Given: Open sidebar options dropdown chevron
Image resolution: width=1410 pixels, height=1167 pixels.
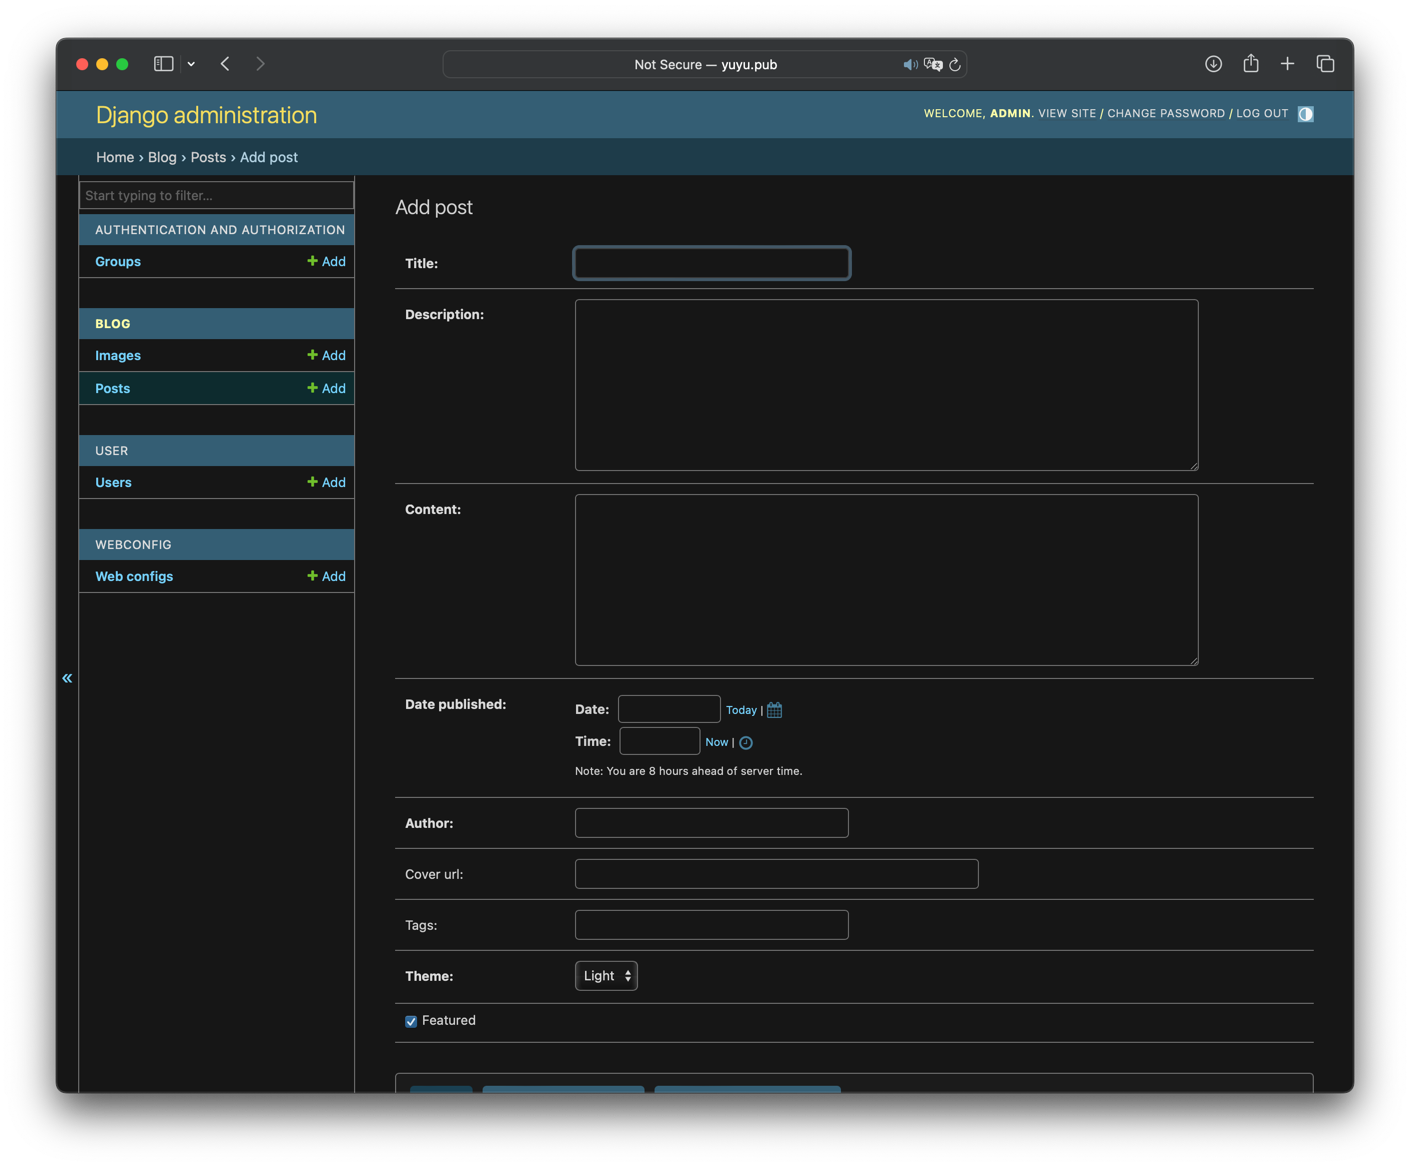Looking at the screenshot, I should (191, 64).
